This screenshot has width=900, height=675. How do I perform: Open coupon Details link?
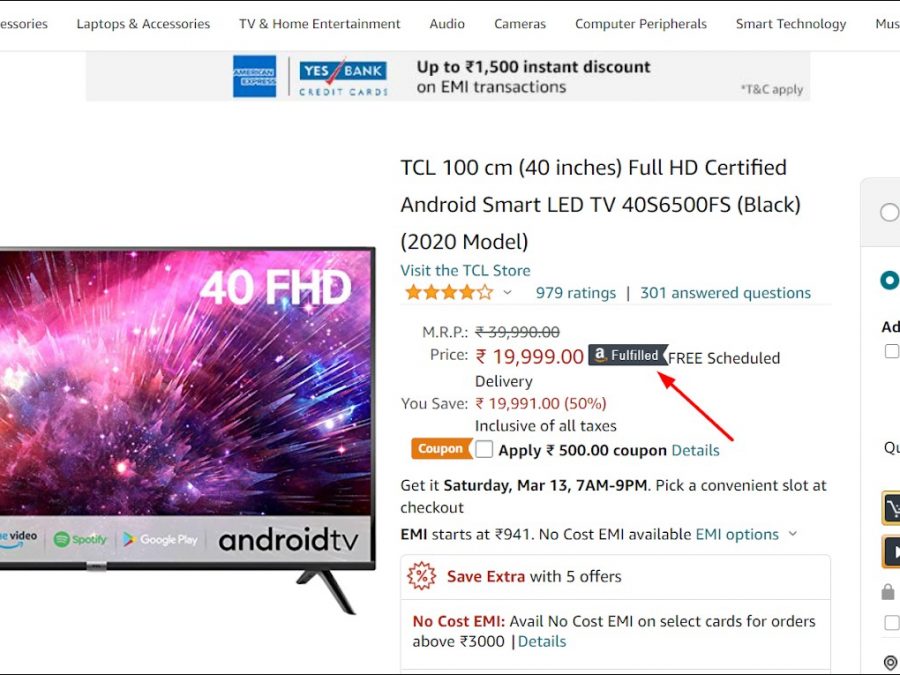click(695, 450)
